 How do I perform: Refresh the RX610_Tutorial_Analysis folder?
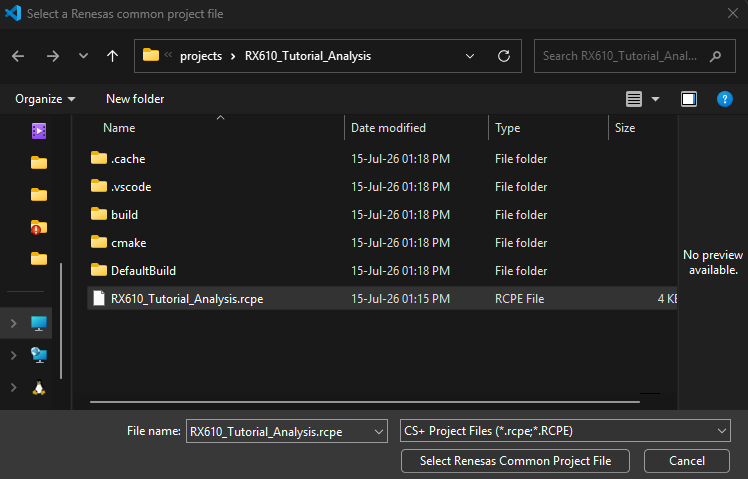pos(504,56)
